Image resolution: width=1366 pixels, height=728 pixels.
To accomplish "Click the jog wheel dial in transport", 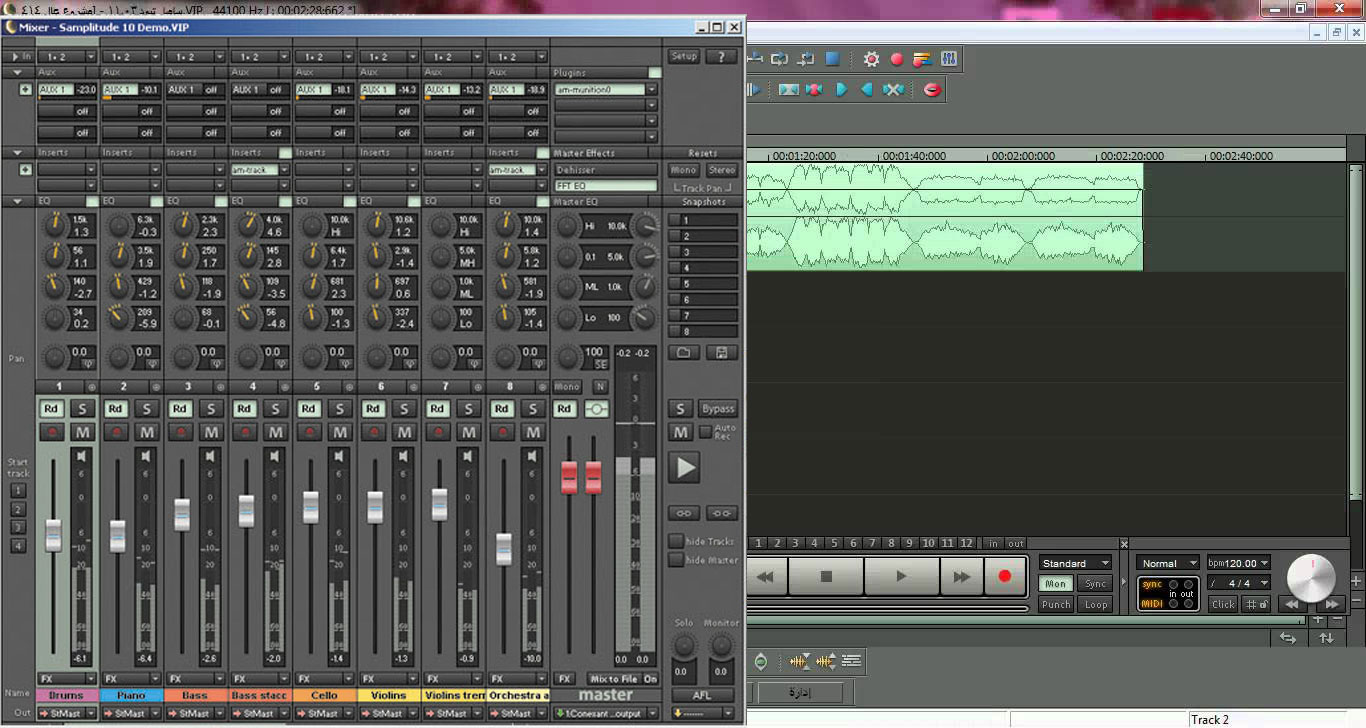I will click(x=1311, y=577).
